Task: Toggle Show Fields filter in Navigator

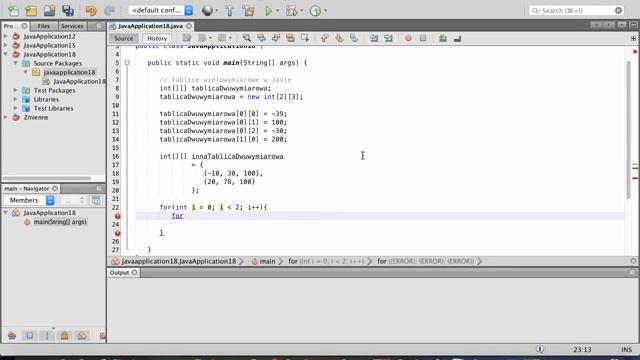Action: (29, 336)
